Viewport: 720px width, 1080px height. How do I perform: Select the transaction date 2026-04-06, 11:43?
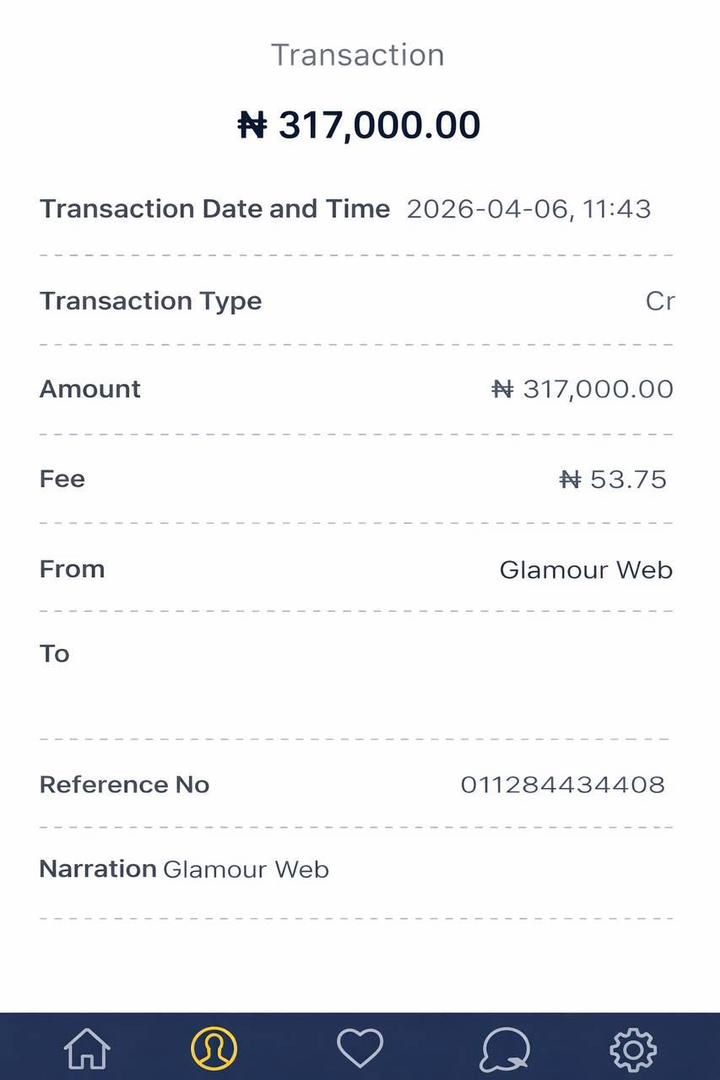point(528,209)
